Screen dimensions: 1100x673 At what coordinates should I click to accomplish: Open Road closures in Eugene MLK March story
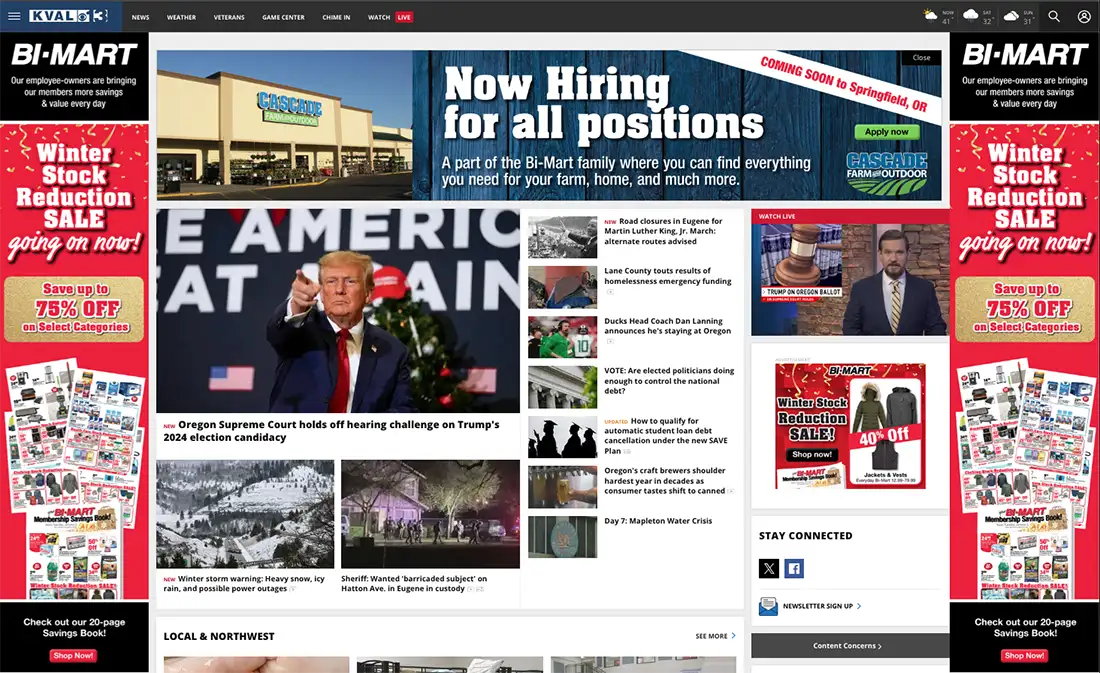click(663, 231)
